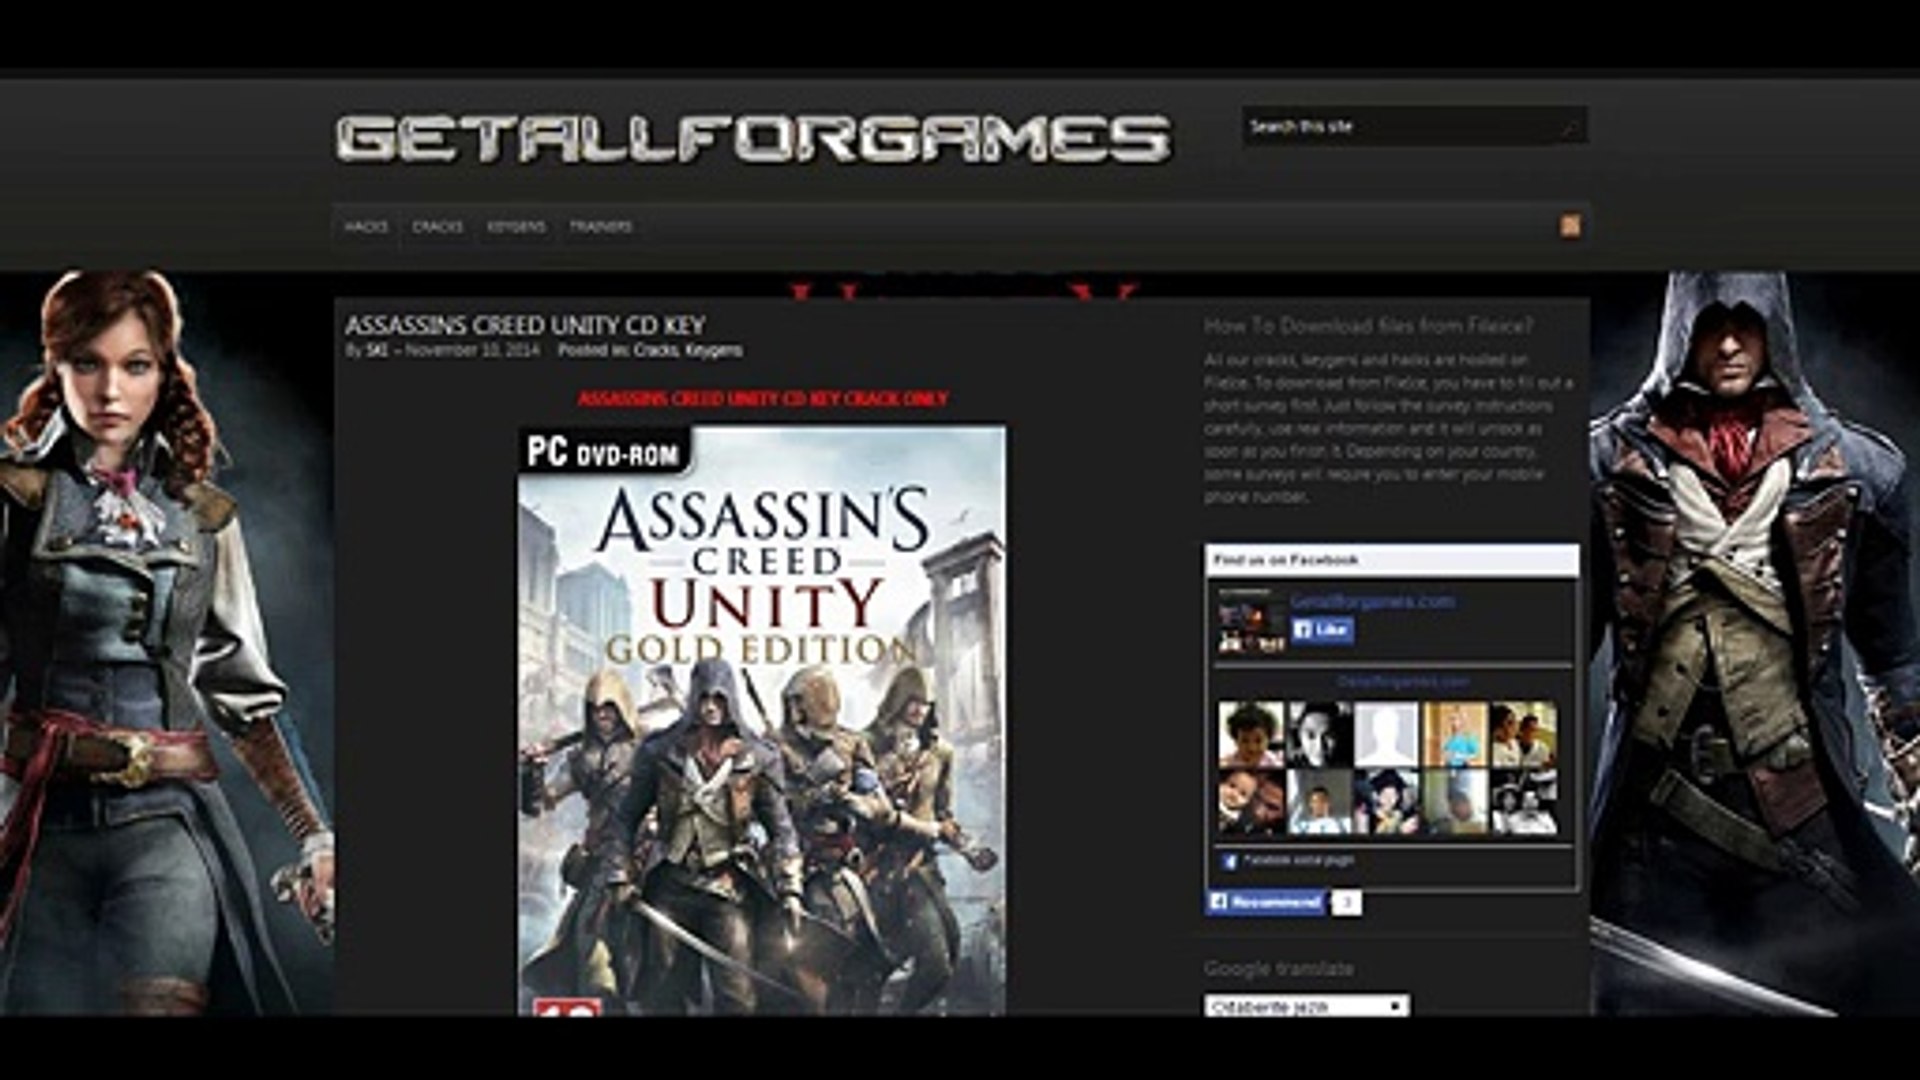
Task: Click the Facebook social plugin icon
Action: pos(1230,861)
